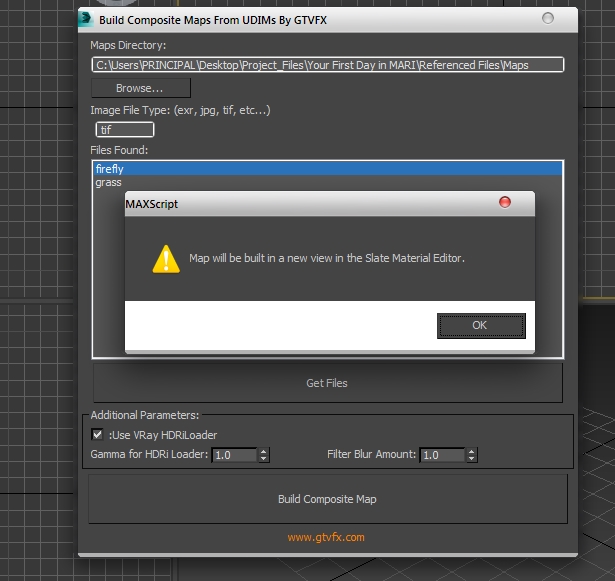Increase Gamma for HDRi Loader with up arrow
Screen dimensions: 615x581
pyautogui.click(x=264, y=452)
